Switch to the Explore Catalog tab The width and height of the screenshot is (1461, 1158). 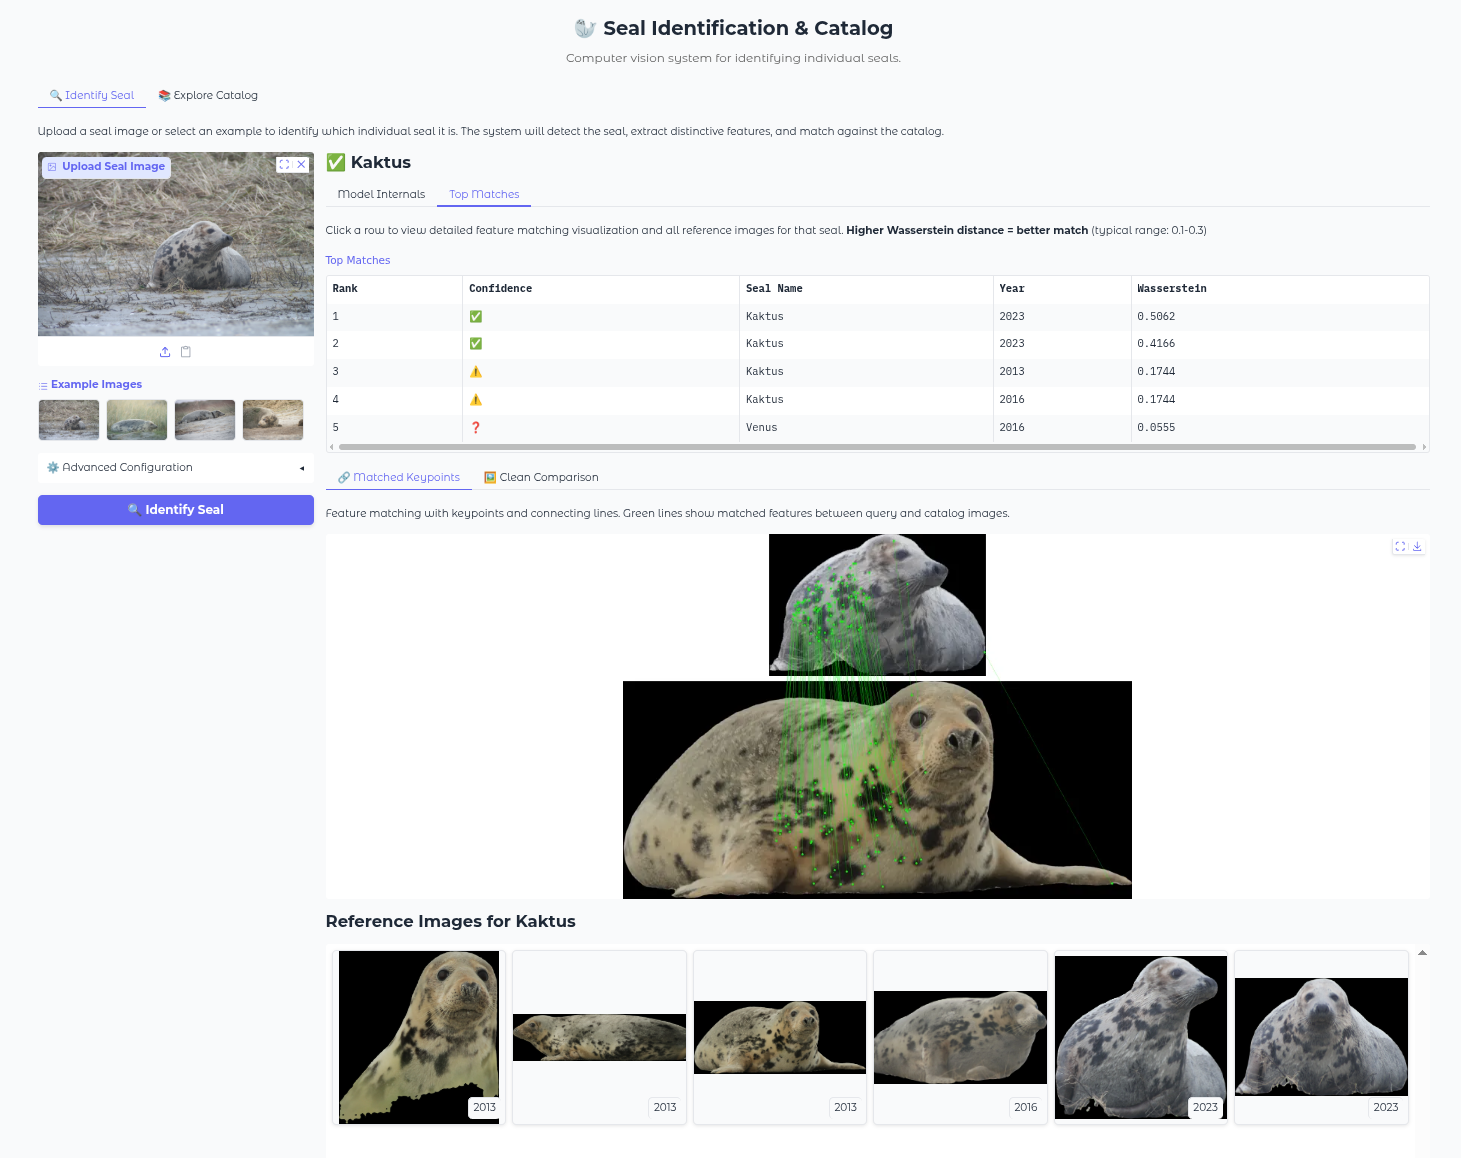[207, 95]
